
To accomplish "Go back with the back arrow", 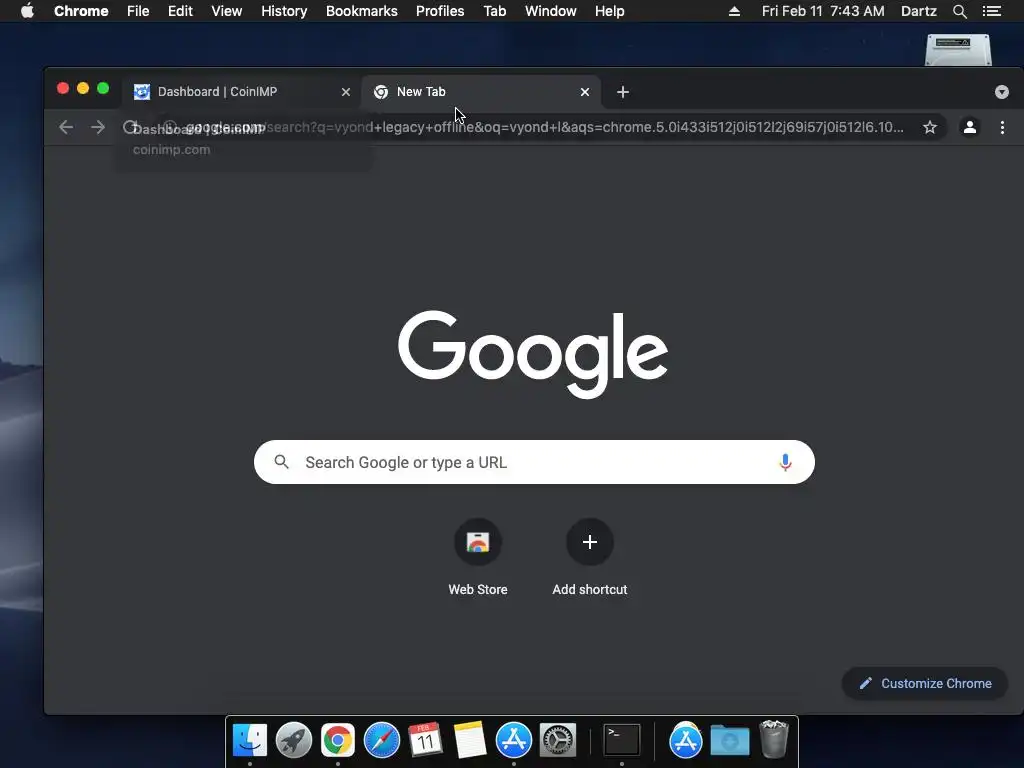I will coord(66,127).
